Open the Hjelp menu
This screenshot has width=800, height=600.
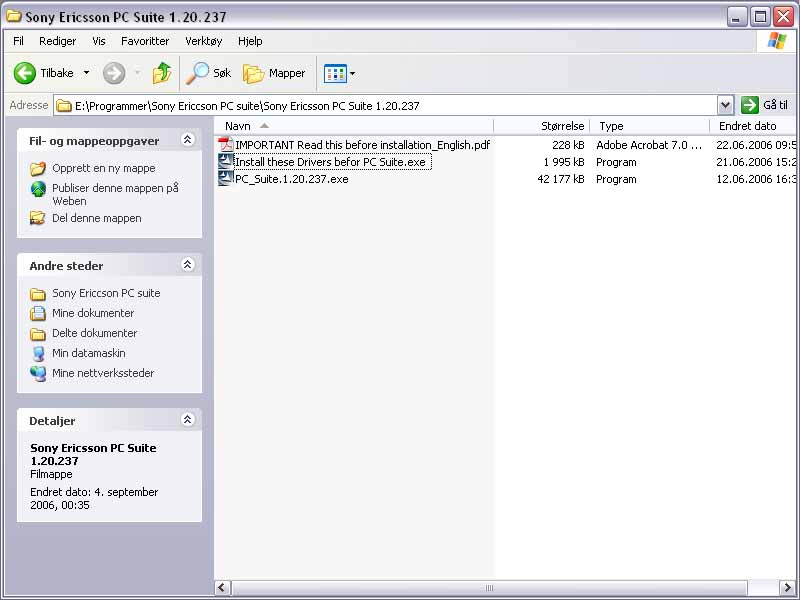250,41
